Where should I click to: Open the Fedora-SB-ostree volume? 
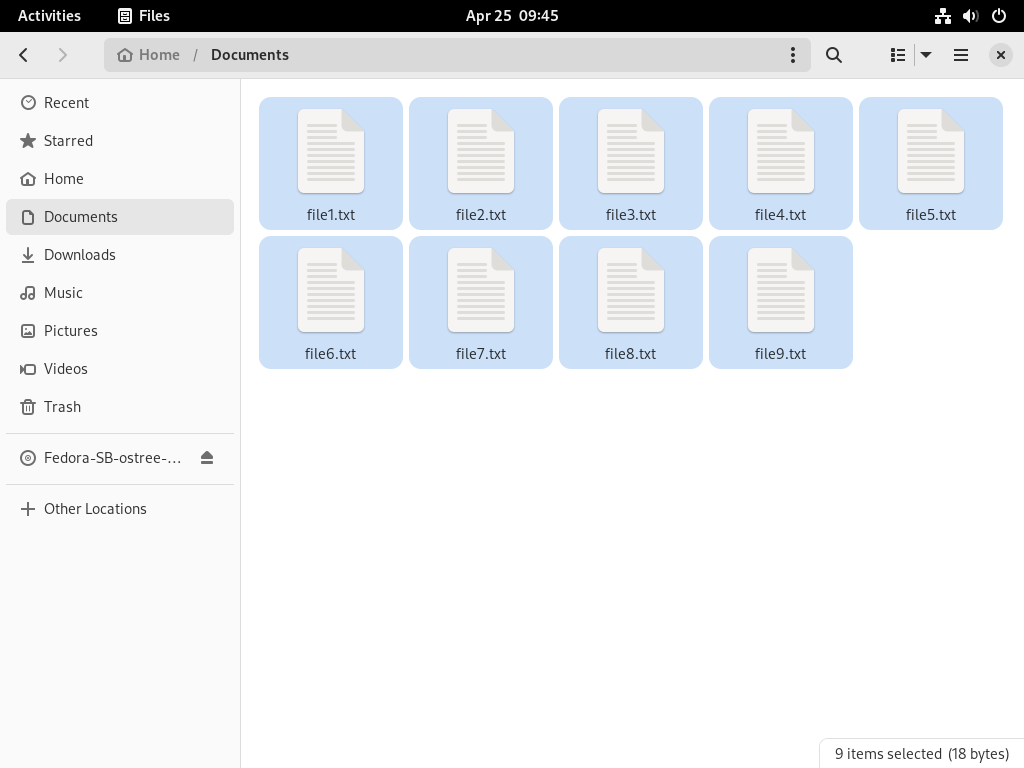112,458
